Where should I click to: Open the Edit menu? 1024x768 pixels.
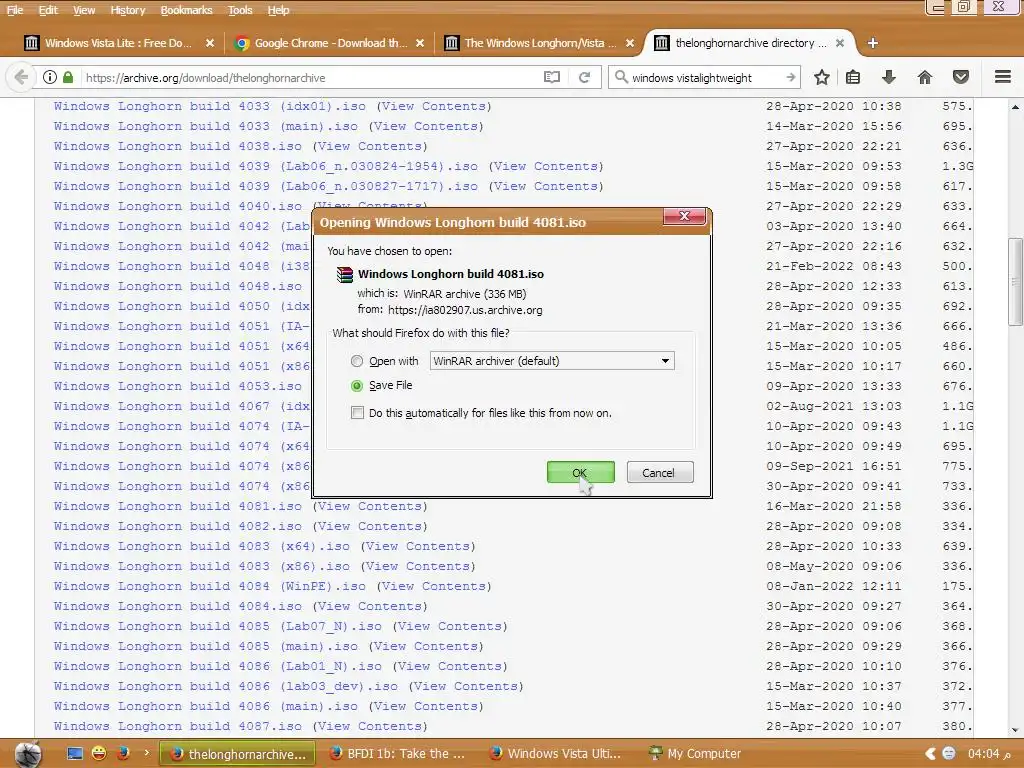(x=48, y=10)
